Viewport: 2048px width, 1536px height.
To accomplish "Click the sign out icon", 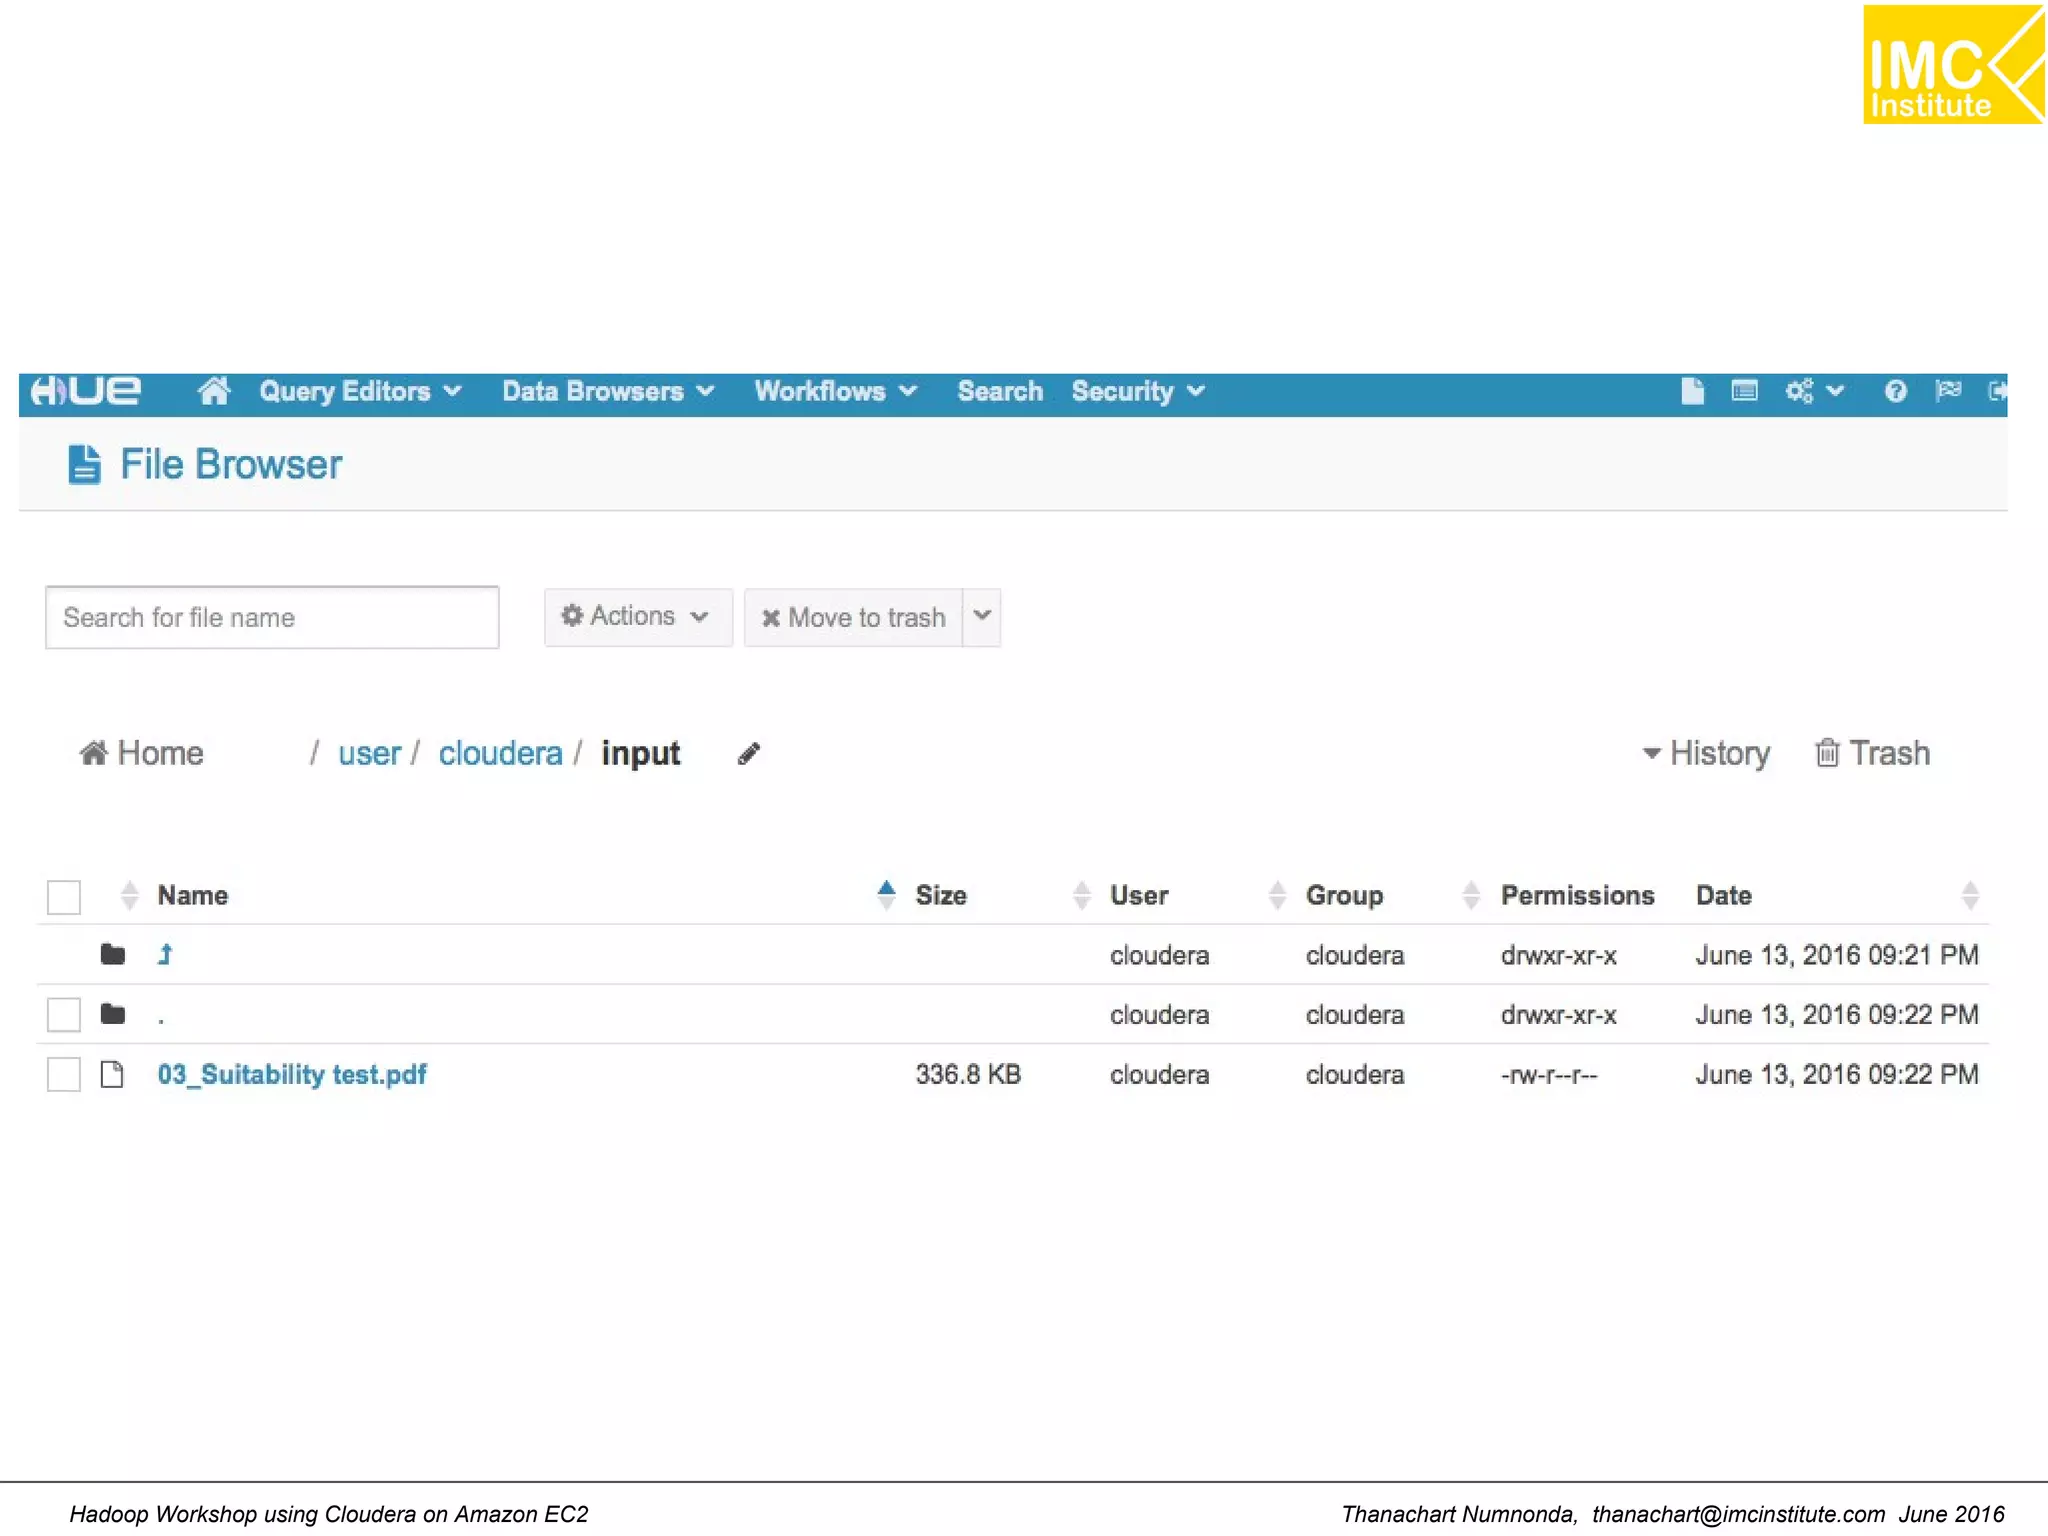I will pos(1997,391).
